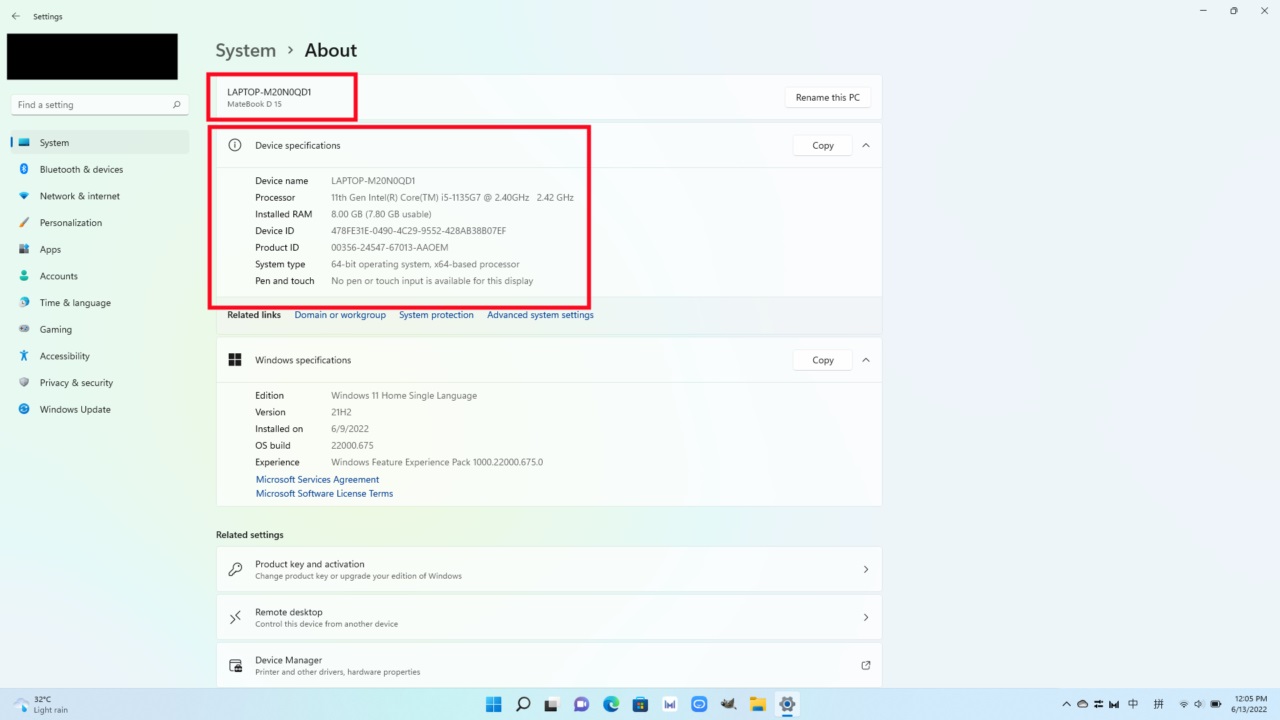Click the Find a setting search box

tap(99, 104)
